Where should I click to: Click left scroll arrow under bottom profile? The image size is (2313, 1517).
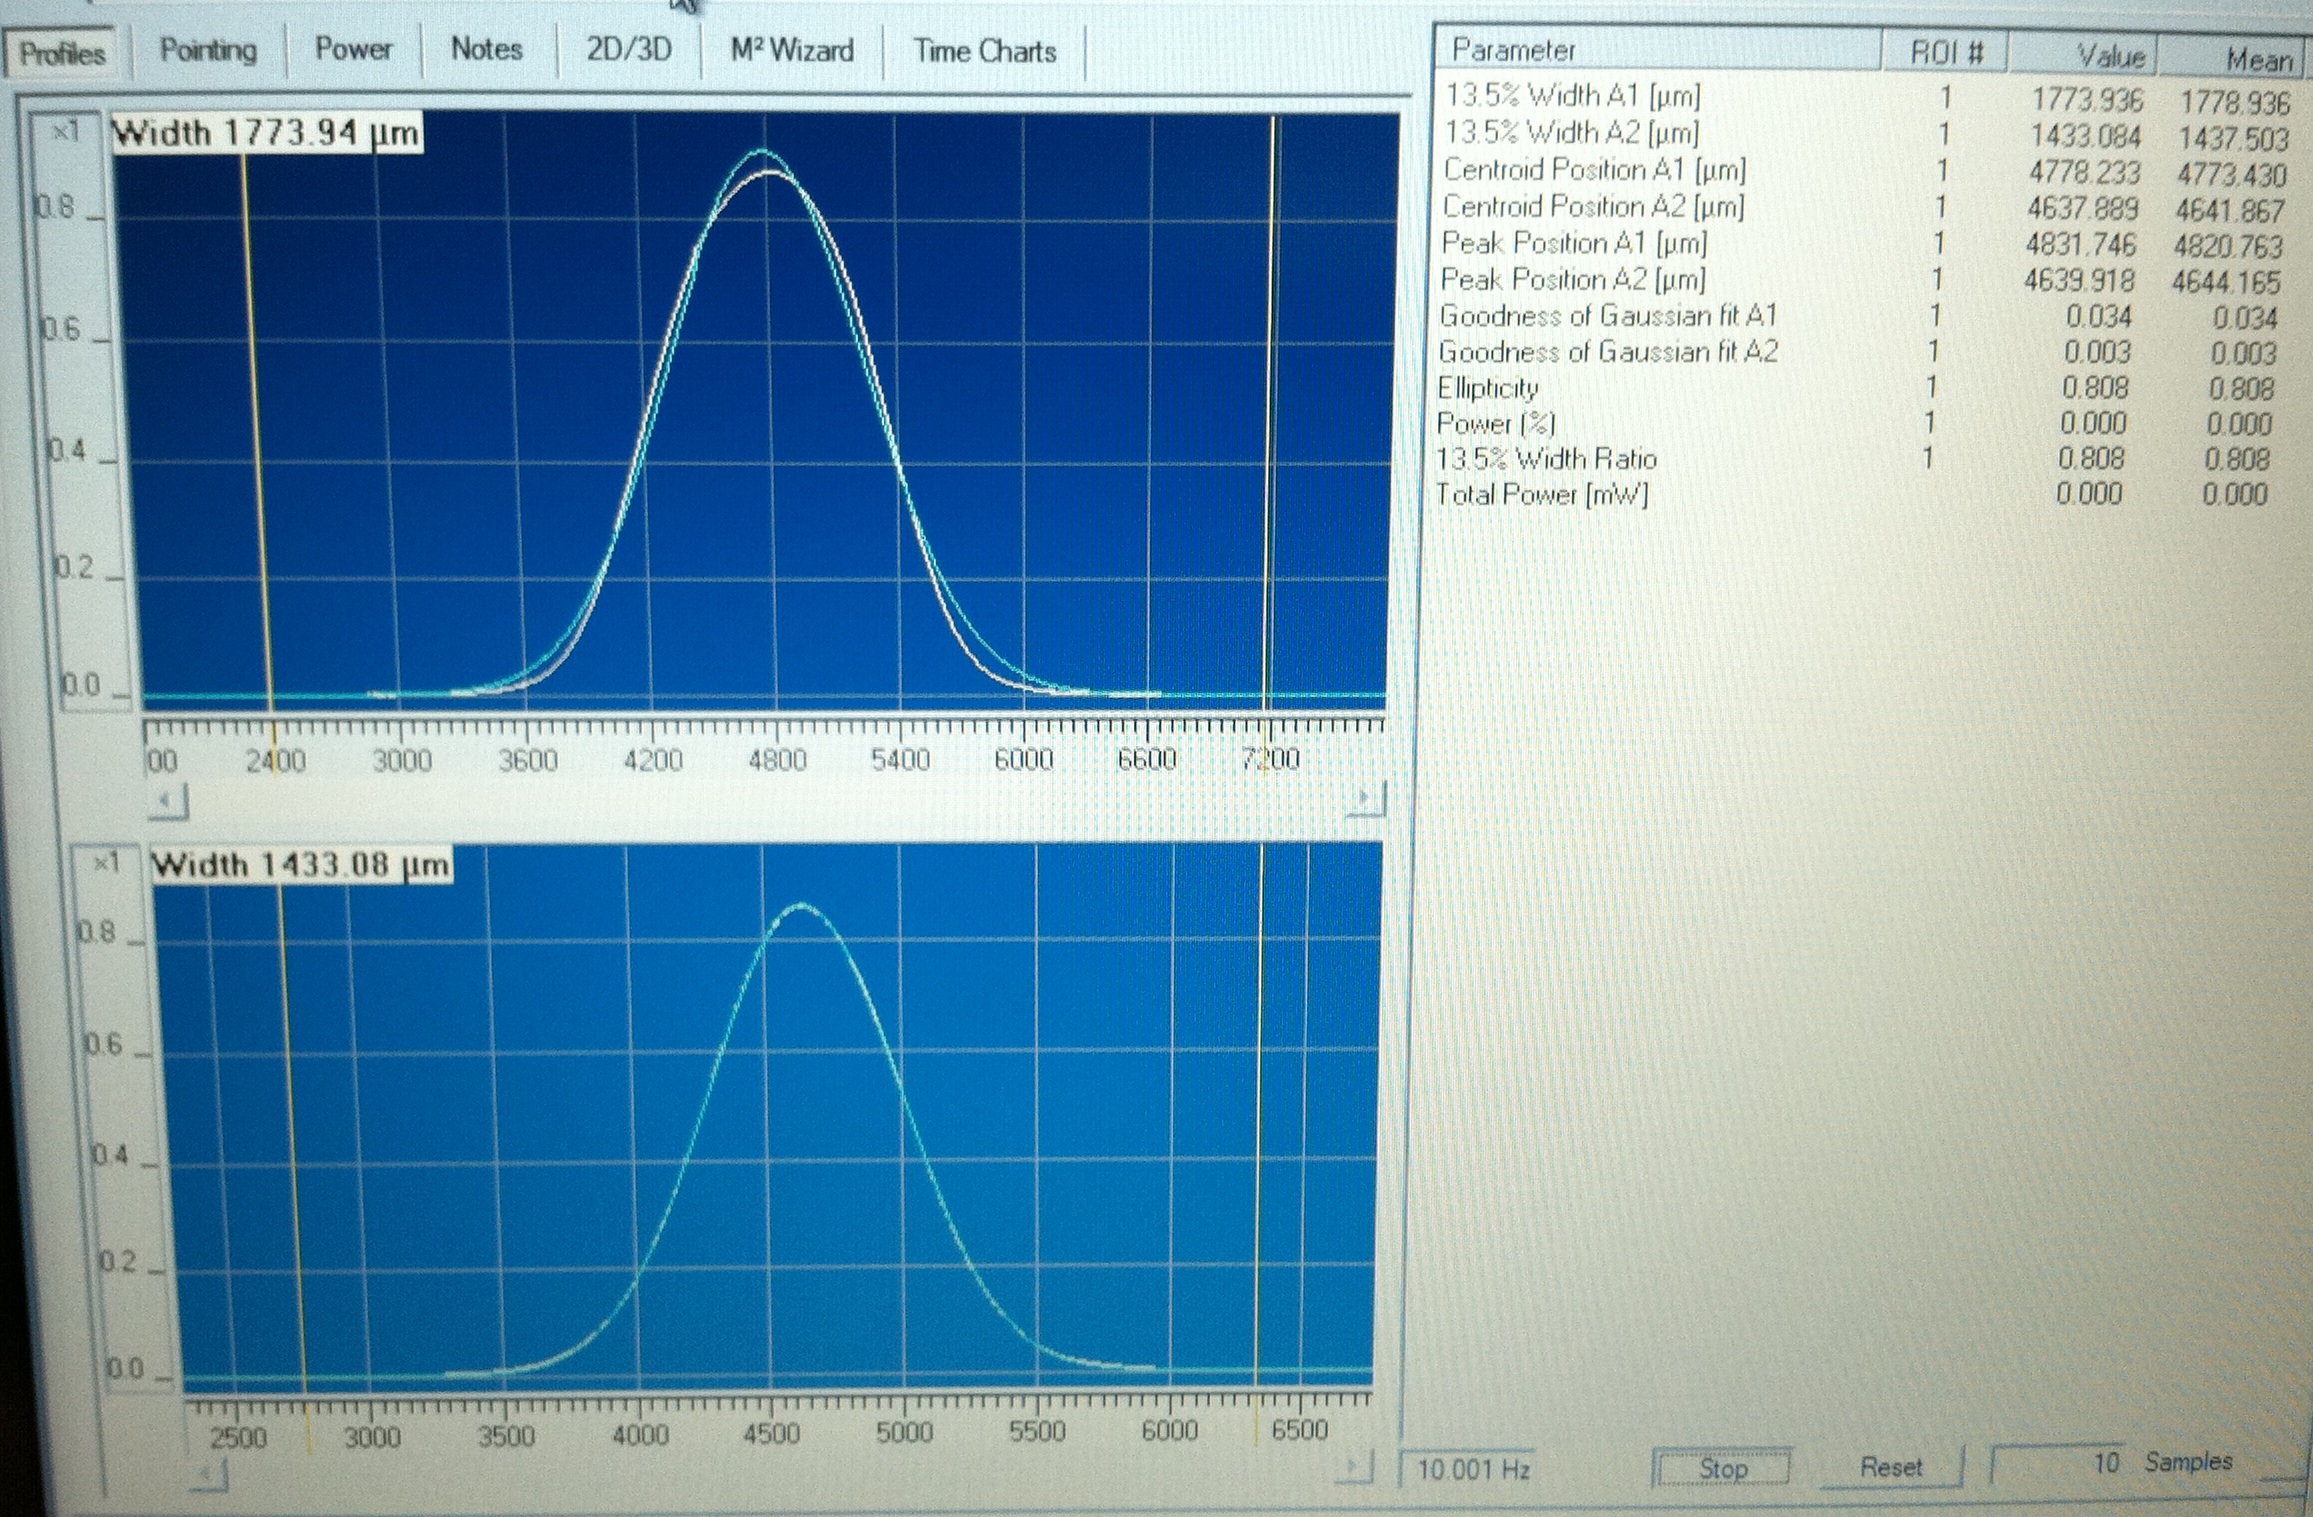(x=209, y=1474)
